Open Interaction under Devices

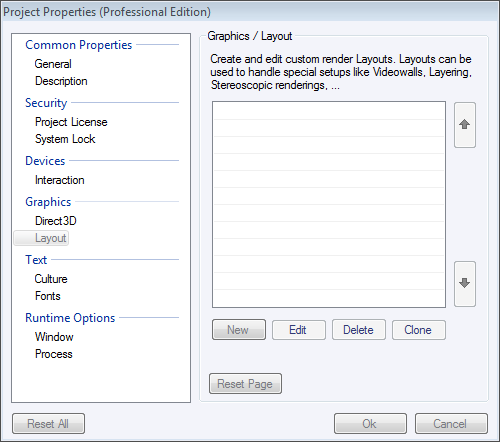[60, 180]
